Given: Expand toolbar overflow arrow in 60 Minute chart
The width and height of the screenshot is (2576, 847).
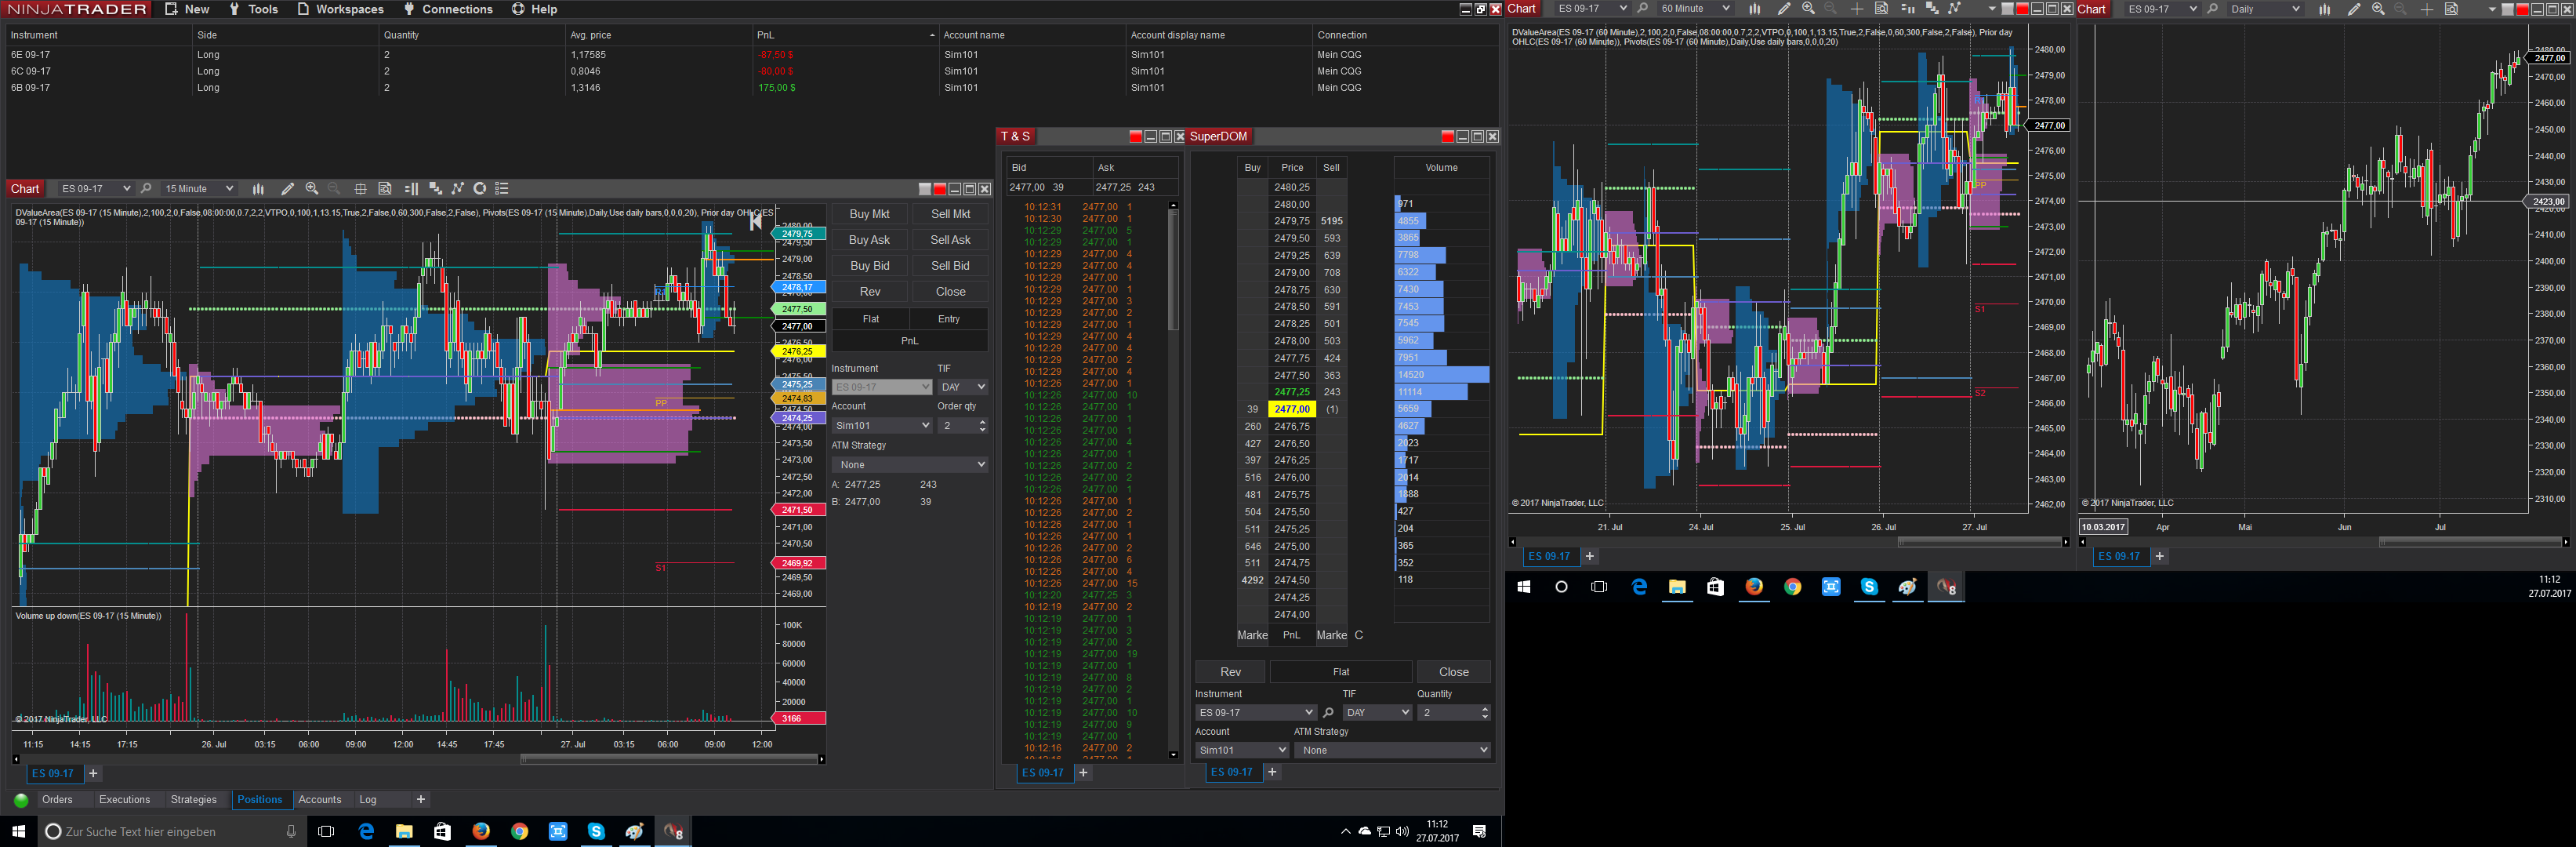Looking at the screenshot, I should (1992, 9).
